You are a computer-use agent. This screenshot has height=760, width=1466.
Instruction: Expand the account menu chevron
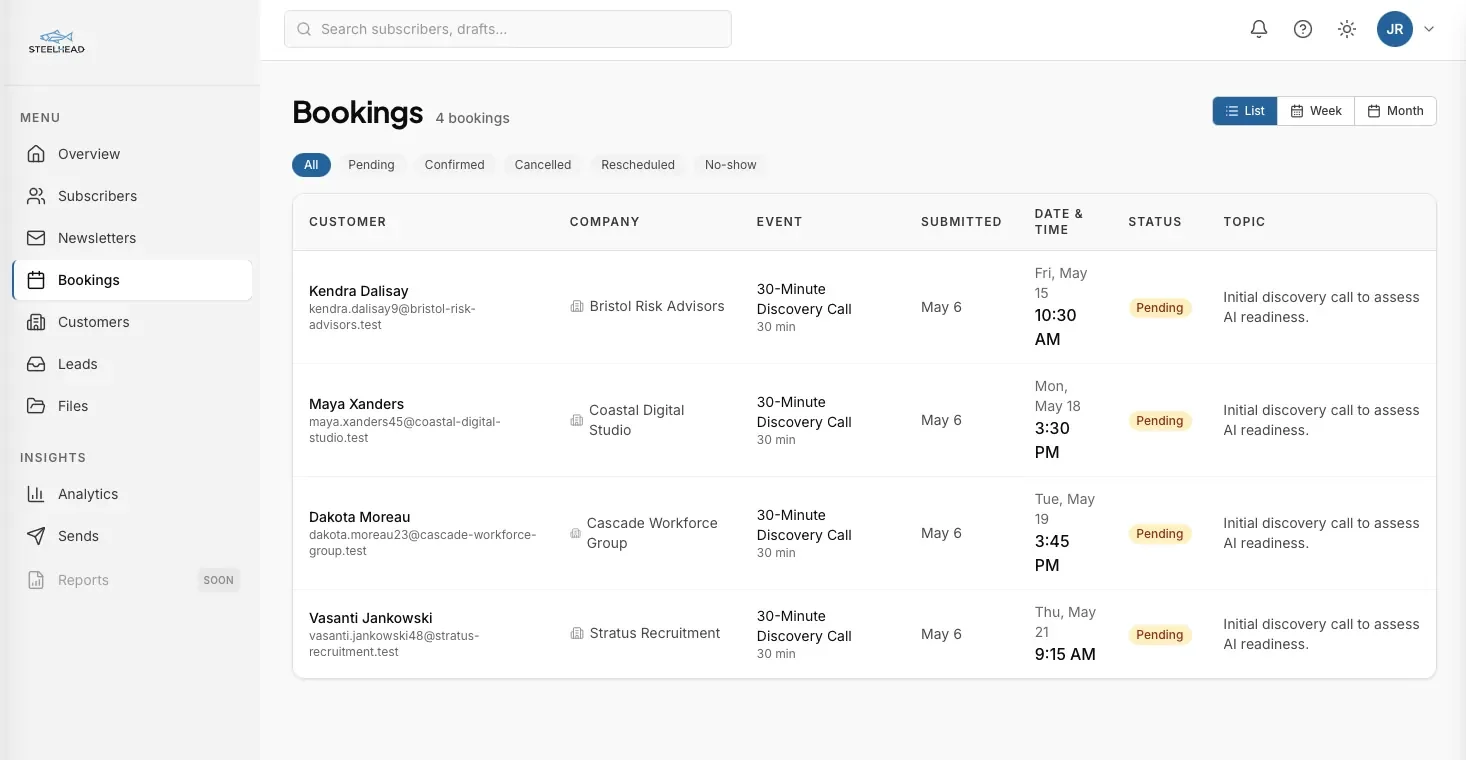coord(1429,29)
